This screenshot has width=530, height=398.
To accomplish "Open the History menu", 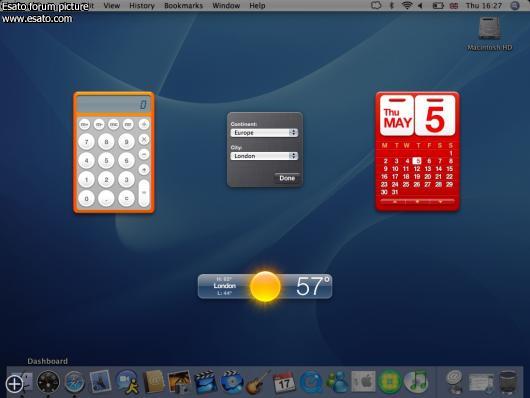I will click(142, 6).
